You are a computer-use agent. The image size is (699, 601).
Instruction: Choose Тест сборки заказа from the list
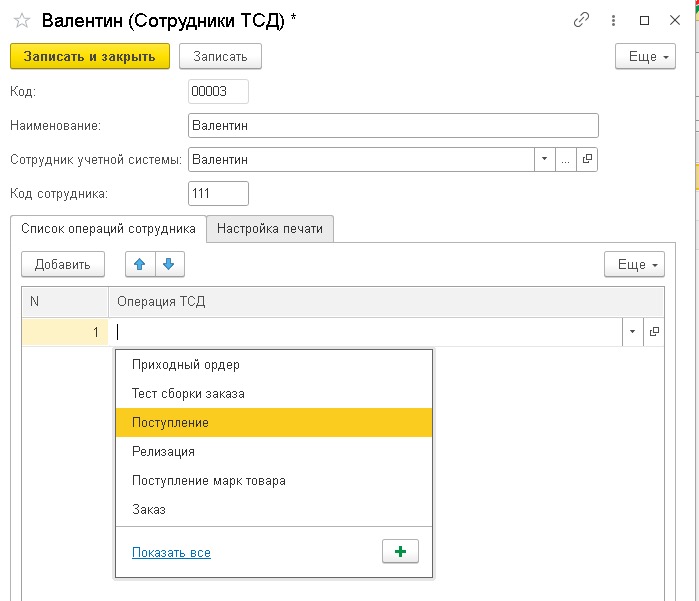click(x=274, y=394)
